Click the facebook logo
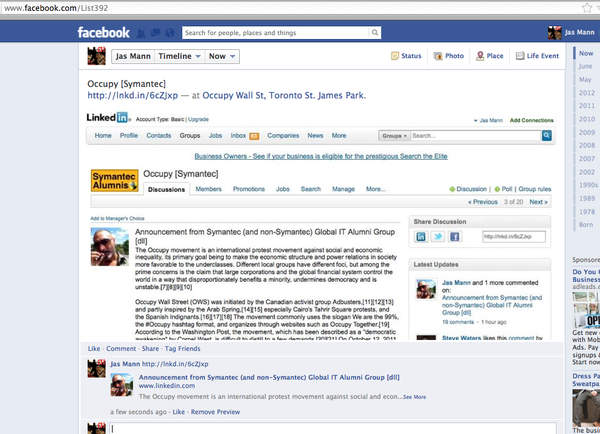Image resolution: width=600 pixels, height=434 pixels. (104, 33)
